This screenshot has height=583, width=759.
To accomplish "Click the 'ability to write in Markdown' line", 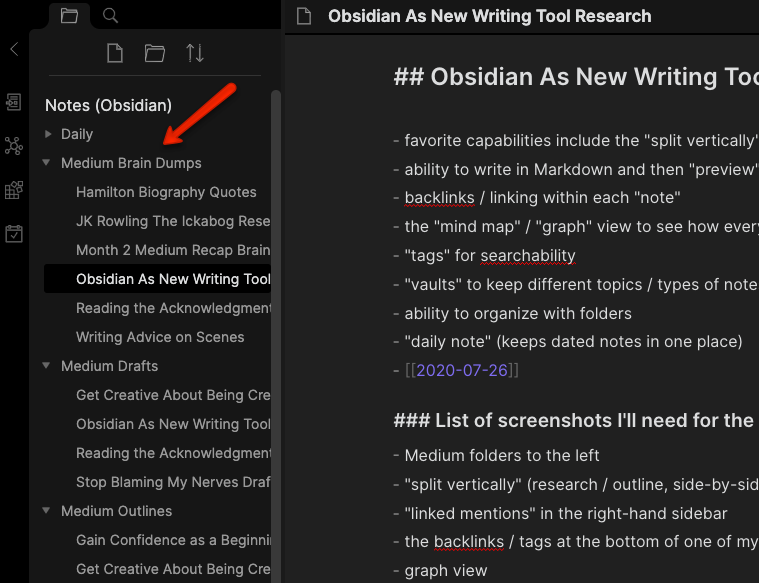I will (x=581, y=169).
